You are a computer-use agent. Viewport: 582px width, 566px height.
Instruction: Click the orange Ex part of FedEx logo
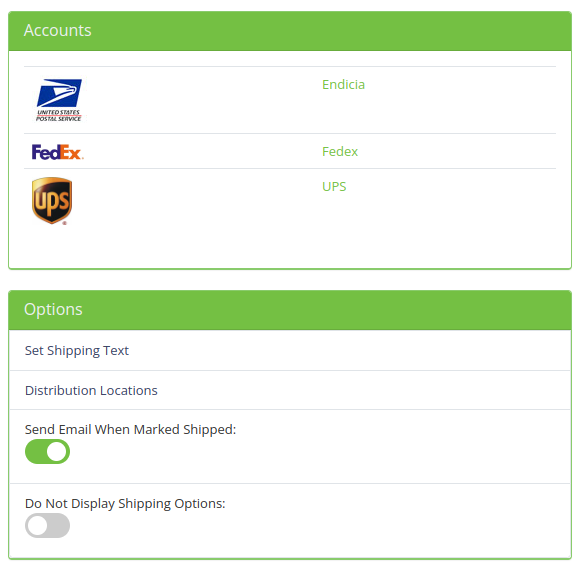(x=72, y=153)
